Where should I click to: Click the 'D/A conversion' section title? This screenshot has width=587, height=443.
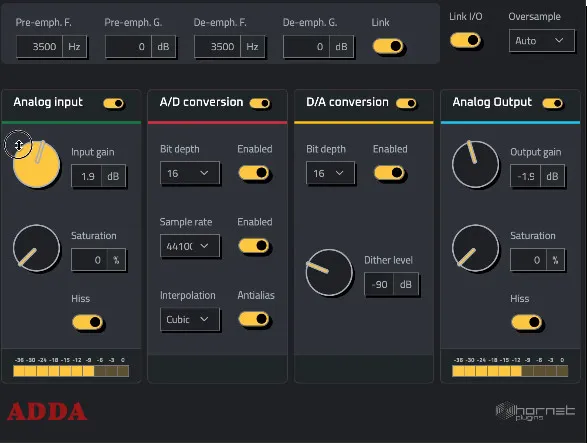coord(347,102)
